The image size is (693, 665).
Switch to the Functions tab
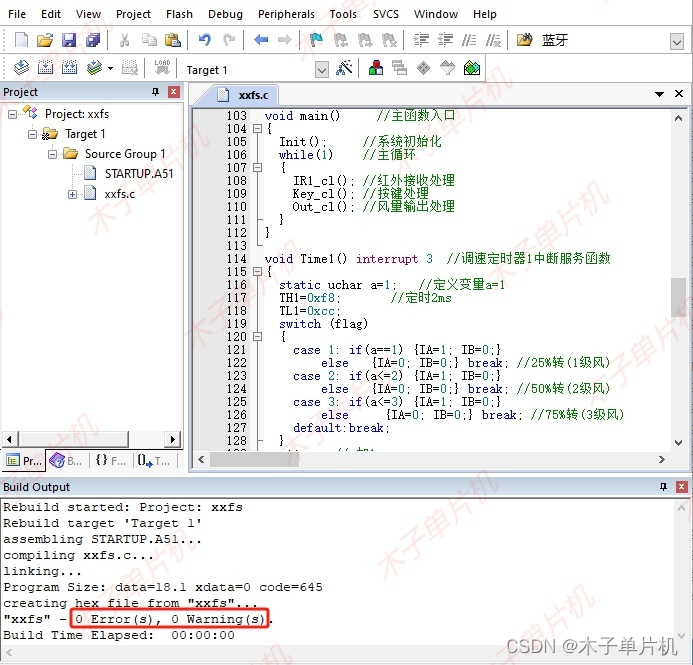pyautogui.click(x=110, y=461)
